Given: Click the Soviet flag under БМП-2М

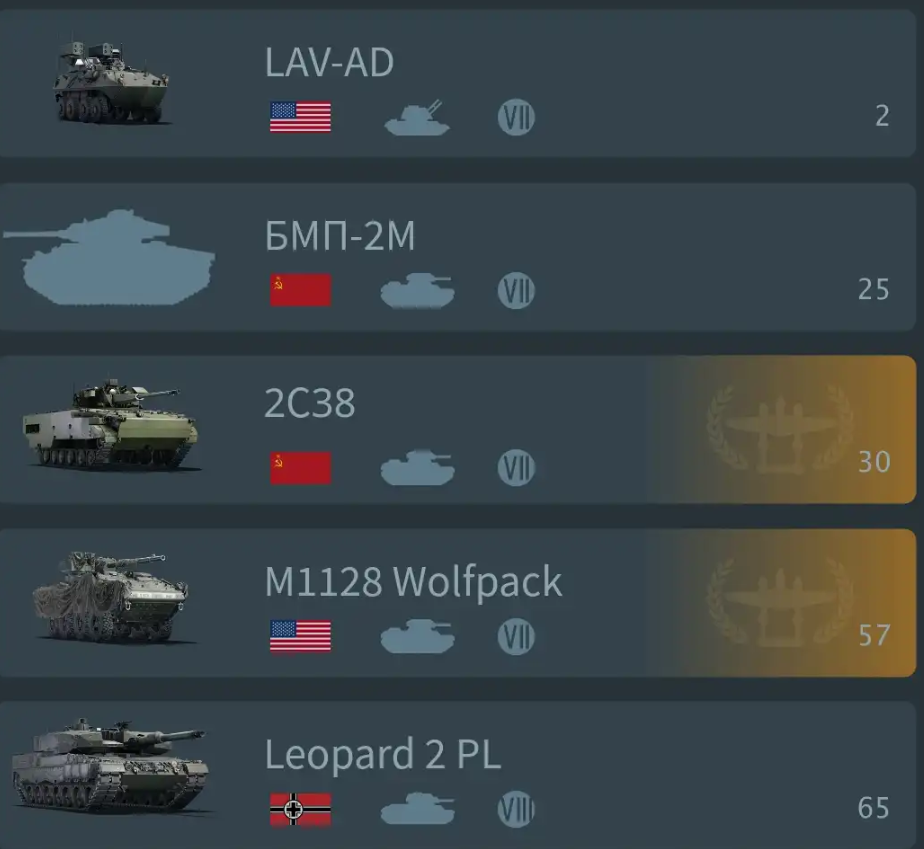Looking at the screenshot, I should pyautogui.click(x=301, y=290).
